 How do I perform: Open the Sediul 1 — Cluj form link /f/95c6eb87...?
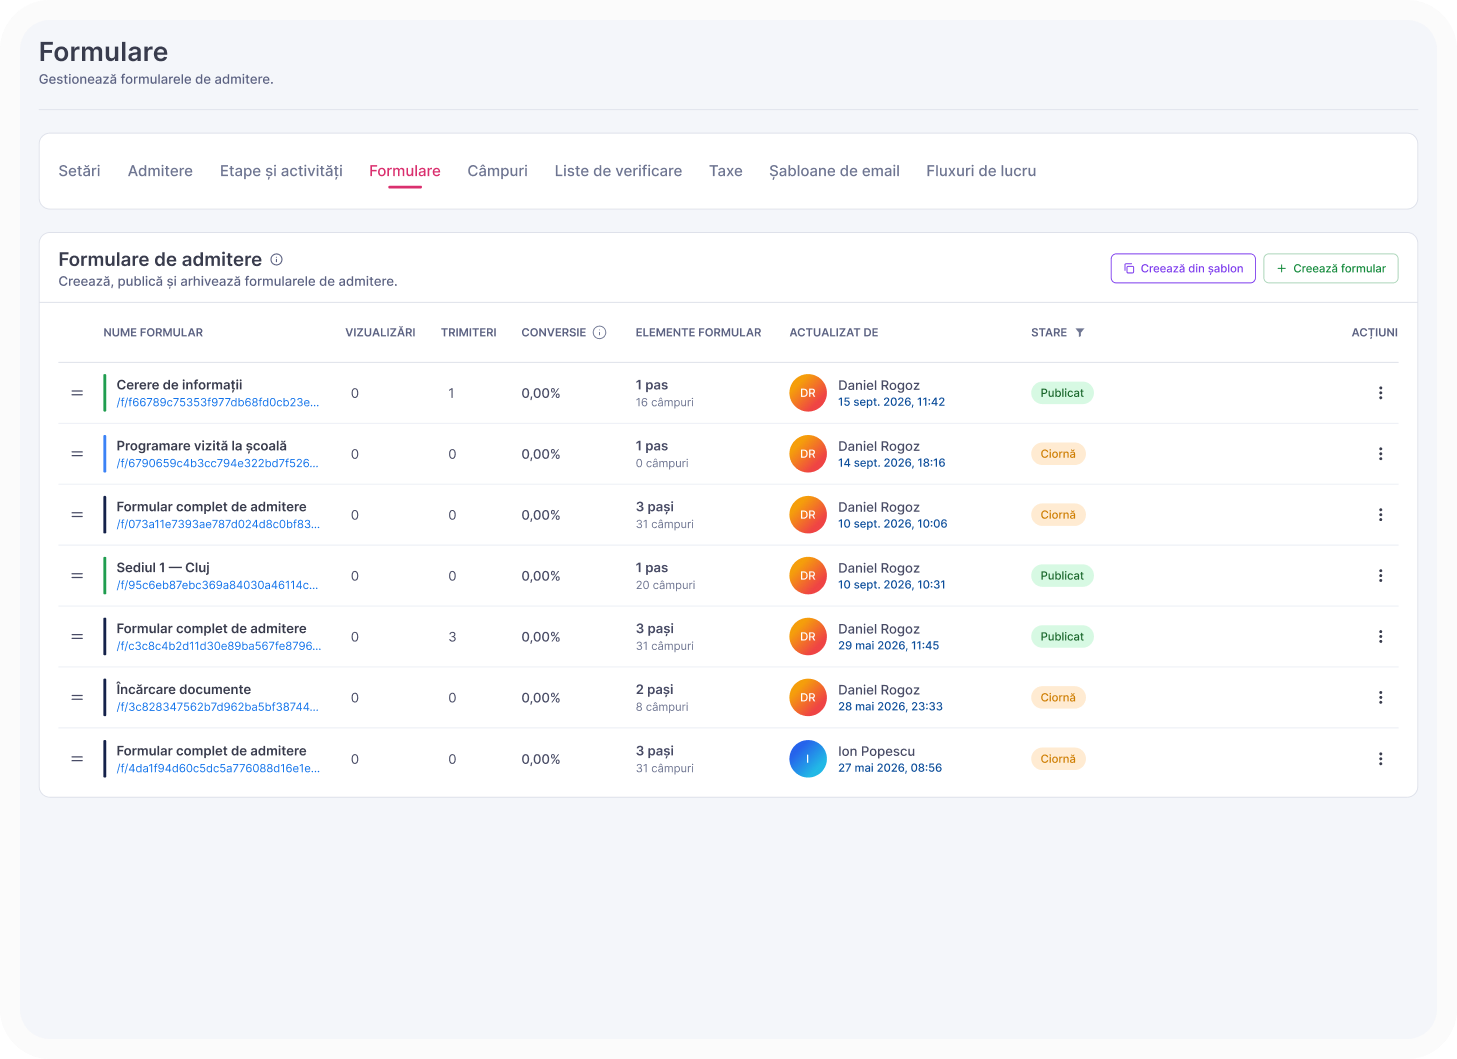click(218, 586)
